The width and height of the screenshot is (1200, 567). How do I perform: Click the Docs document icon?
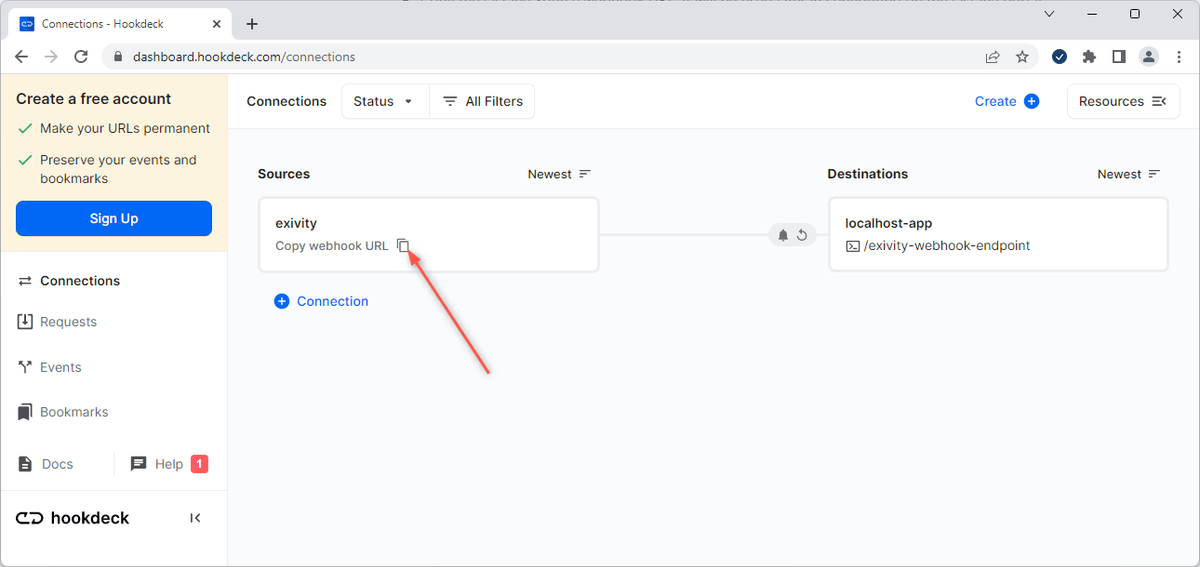(25, 464)
